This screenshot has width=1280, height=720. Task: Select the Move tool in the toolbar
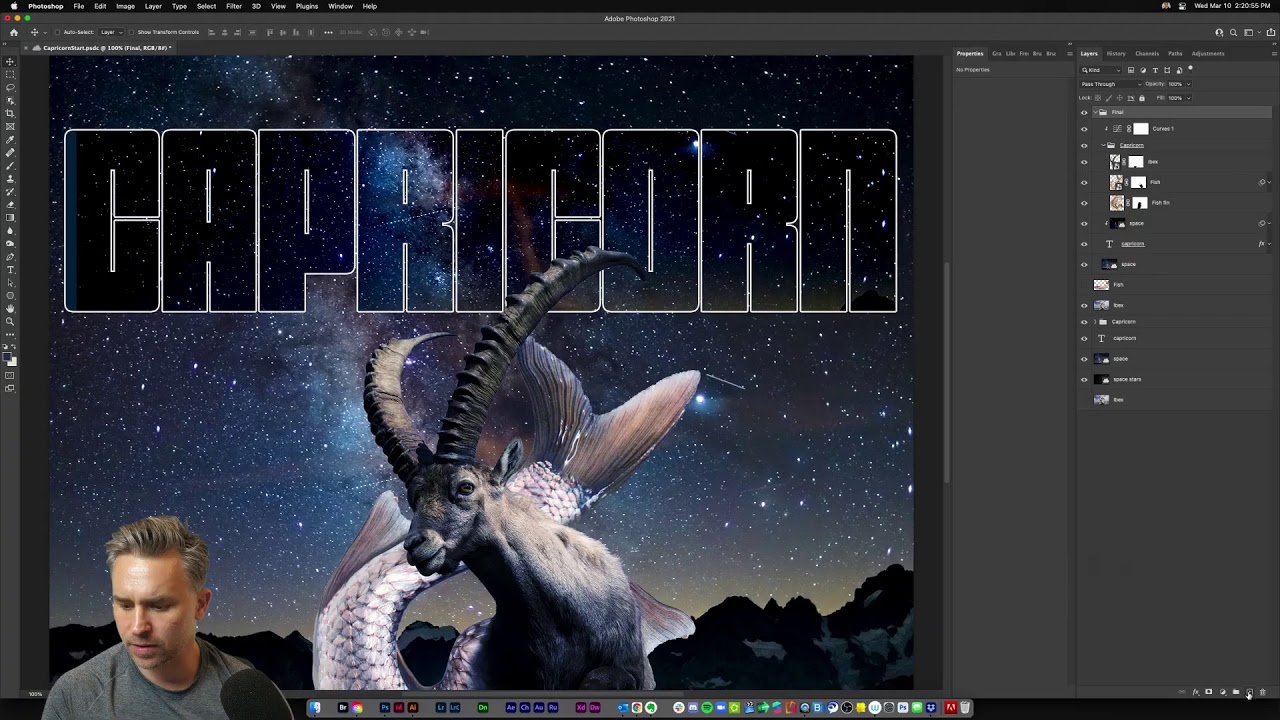tap(10, 60)
